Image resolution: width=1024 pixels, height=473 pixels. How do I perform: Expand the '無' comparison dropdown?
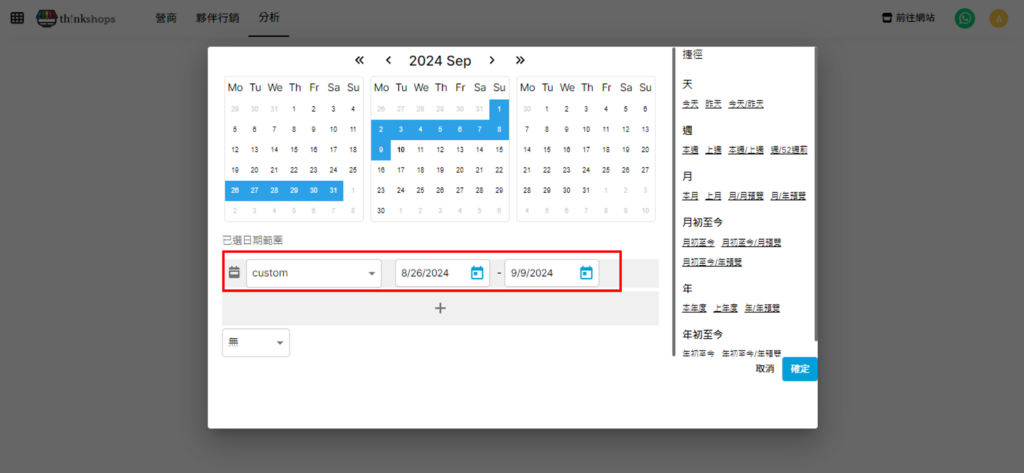pos(256,343)
